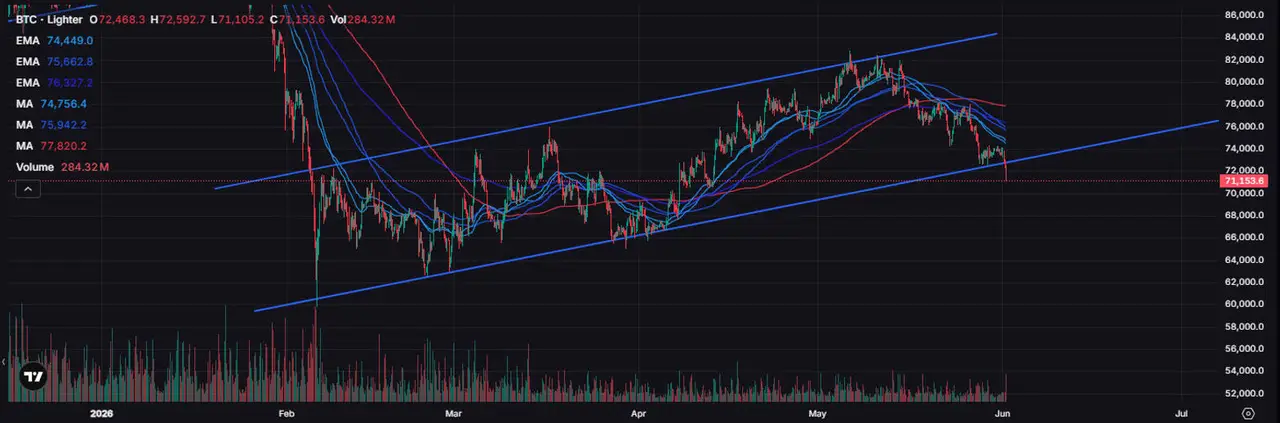
Task: Click the current price label 71,153.6
Action: (1244, 181)
